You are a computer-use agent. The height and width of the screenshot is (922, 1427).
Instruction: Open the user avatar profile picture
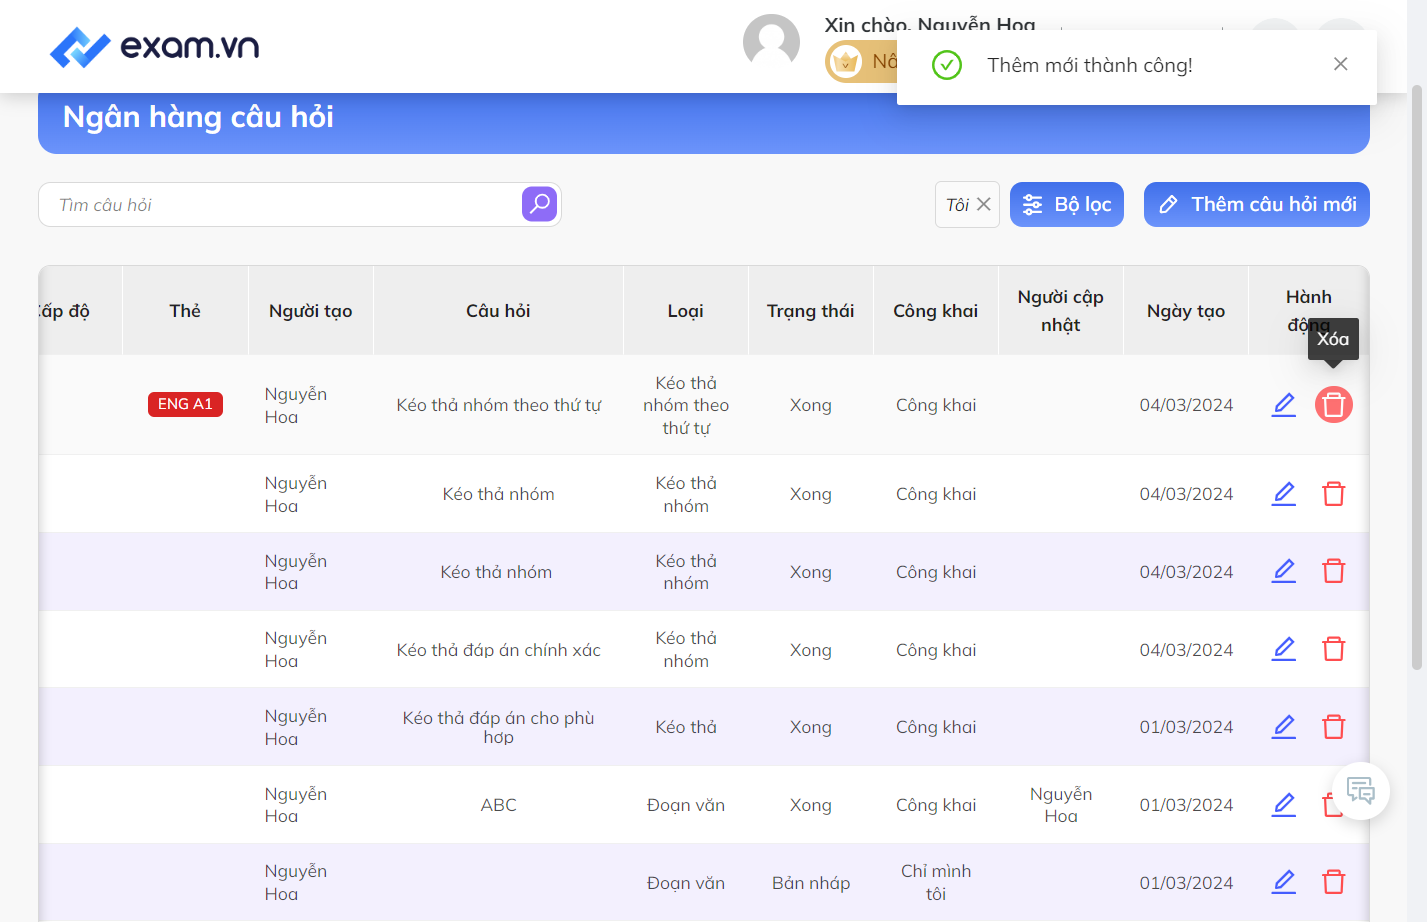[771, 43]
